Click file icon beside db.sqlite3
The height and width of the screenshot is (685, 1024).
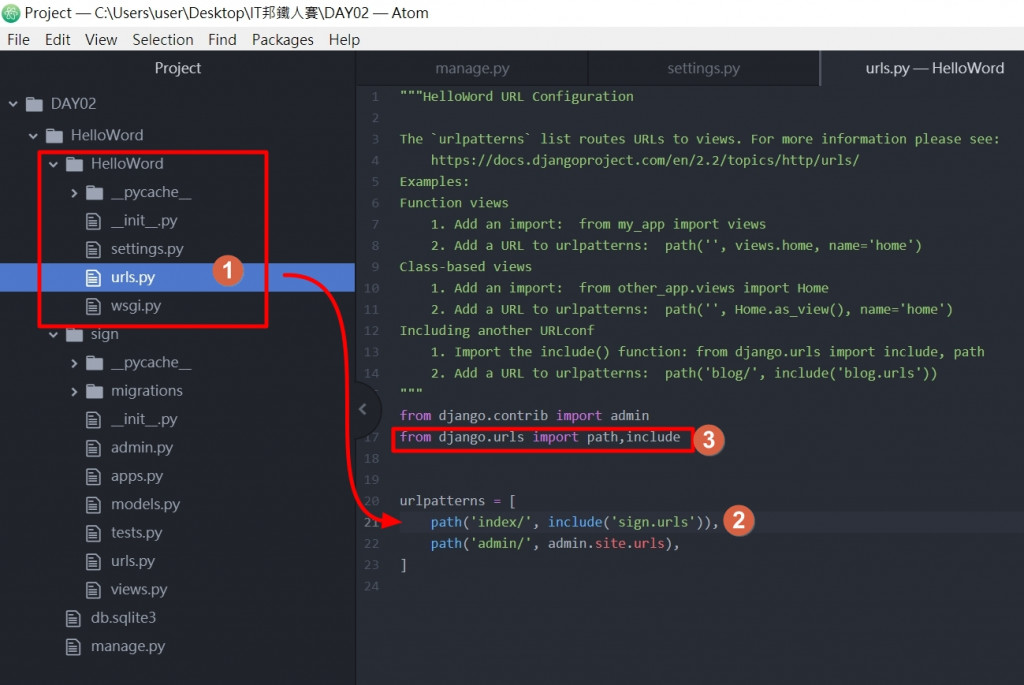pyautogui.click(x=73, y=618)
